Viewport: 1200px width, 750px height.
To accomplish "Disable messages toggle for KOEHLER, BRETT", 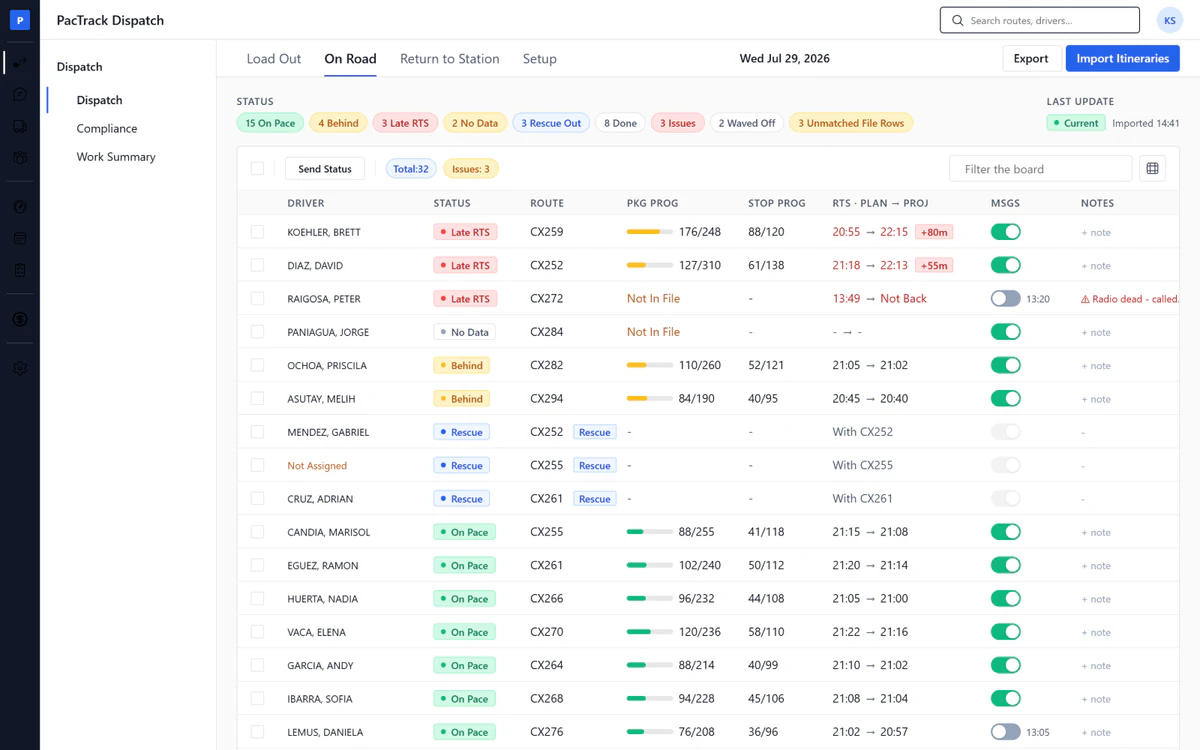I will click(1005, 232).
